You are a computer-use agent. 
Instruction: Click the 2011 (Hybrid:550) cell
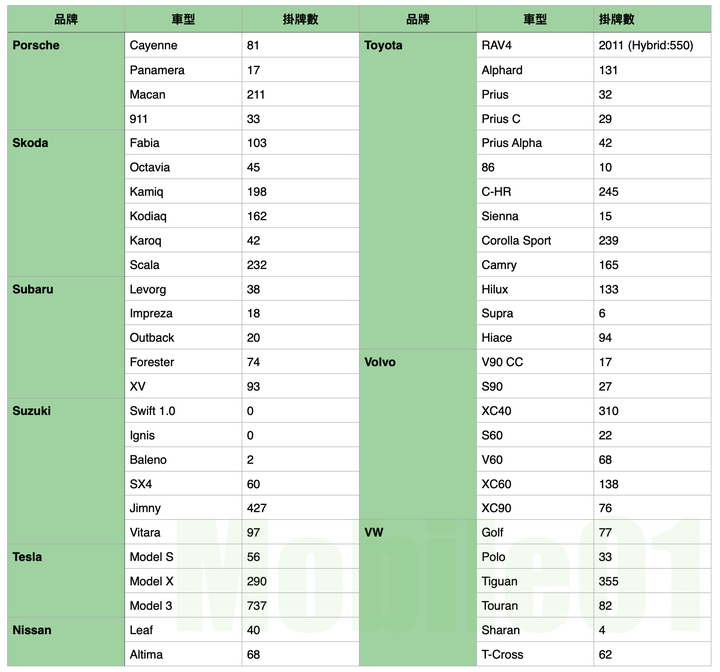tap(652, 45)
